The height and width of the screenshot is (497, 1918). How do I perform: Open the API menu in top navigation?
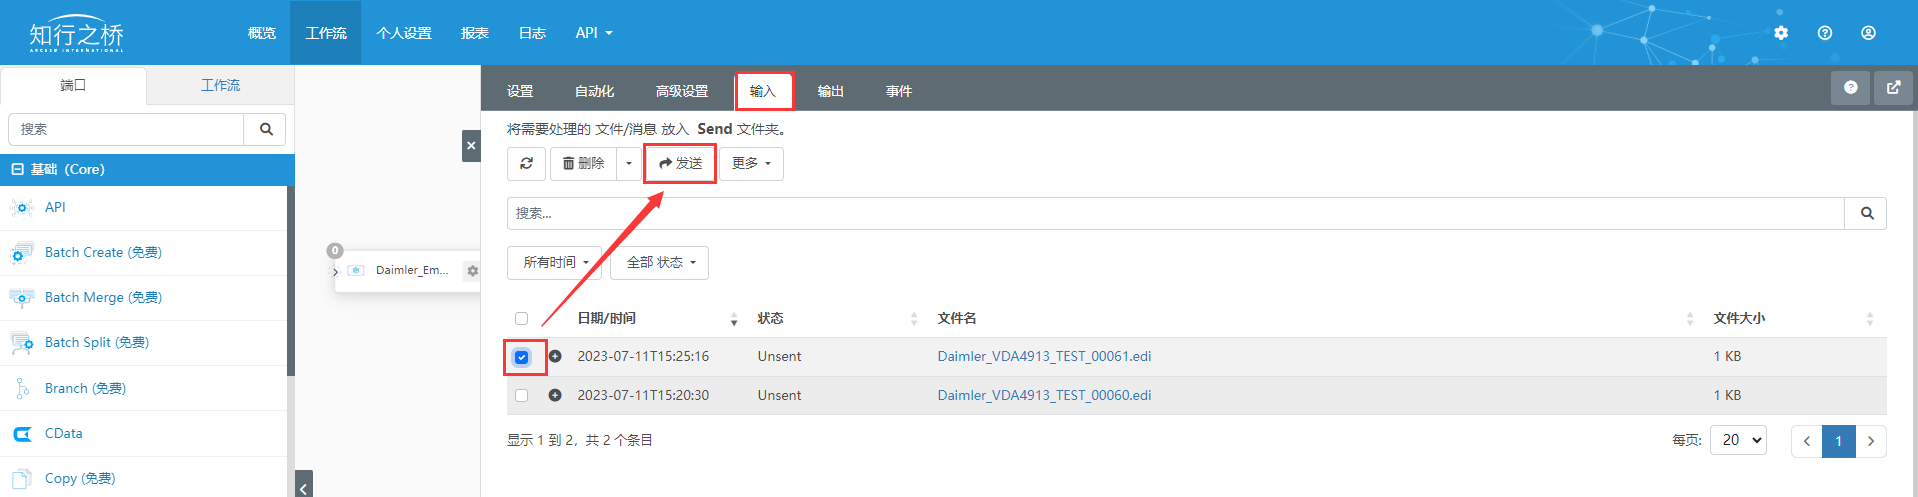(x=593, y=33)
